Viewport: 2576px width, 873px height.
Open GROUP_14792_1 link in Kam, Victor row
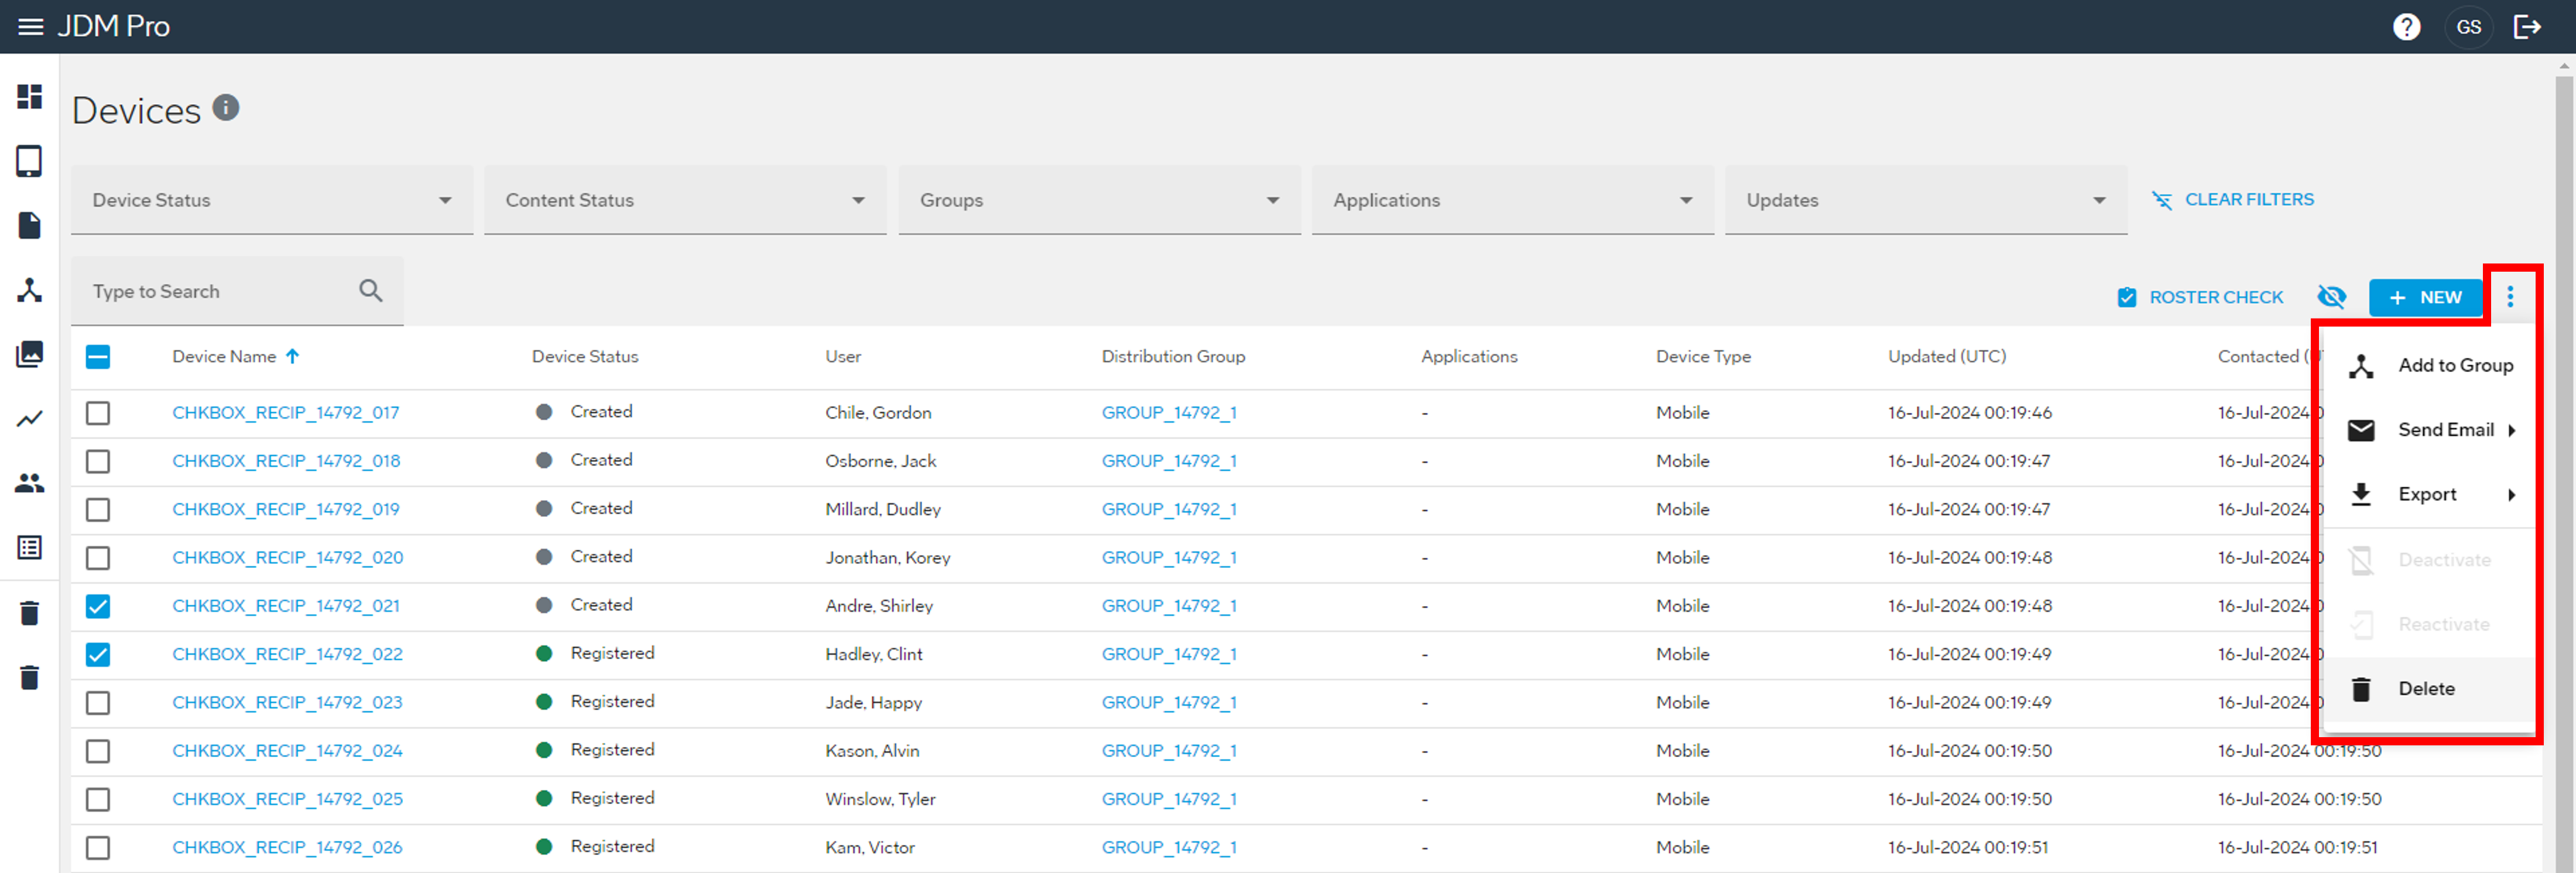[x=1169, y=848]
